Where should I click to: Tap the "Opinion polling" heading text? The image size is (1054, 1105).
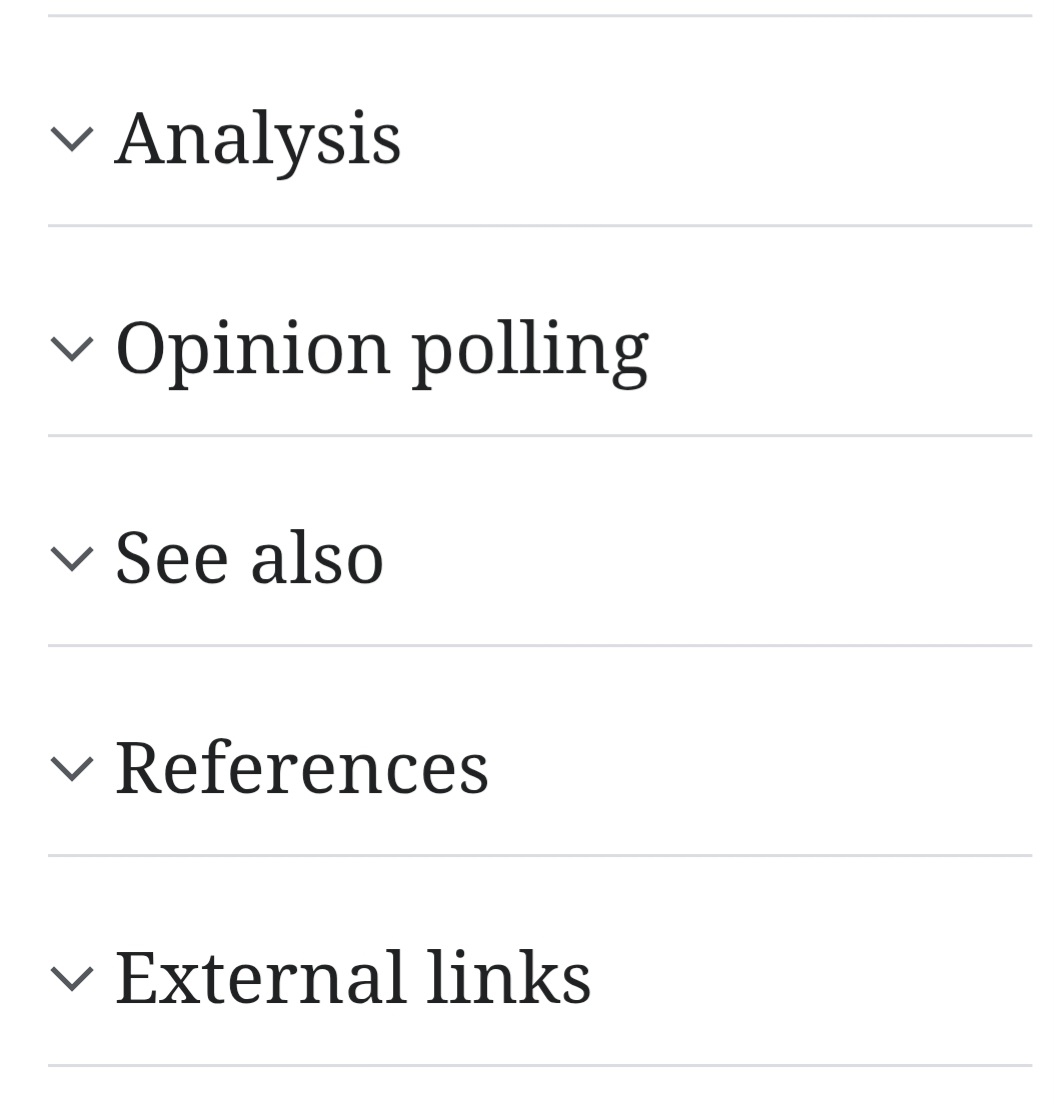pyautogui.click(x=381, y=348)
